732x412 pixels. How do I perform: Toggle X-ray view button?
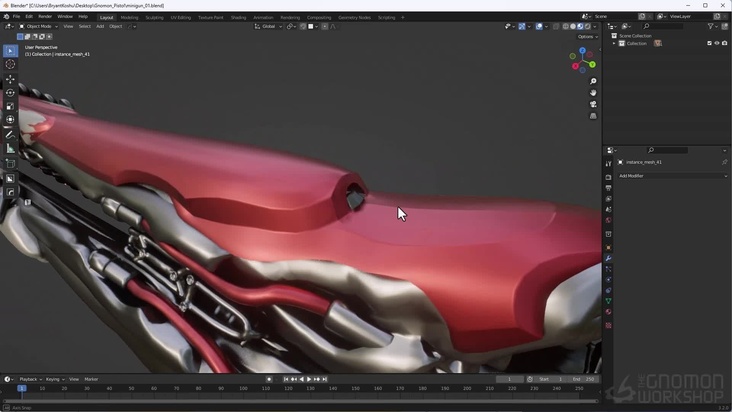pyautogui.click(x=556, y=27)
